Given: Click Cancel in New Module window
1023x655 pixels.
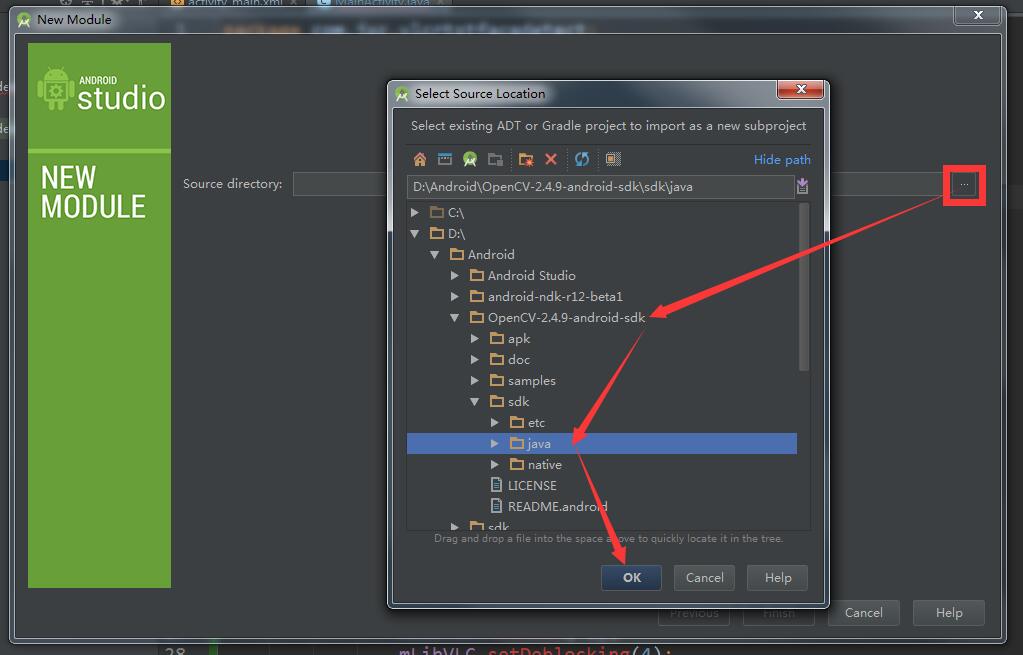Looking at the screenshot, I should (x=863, y=613).
